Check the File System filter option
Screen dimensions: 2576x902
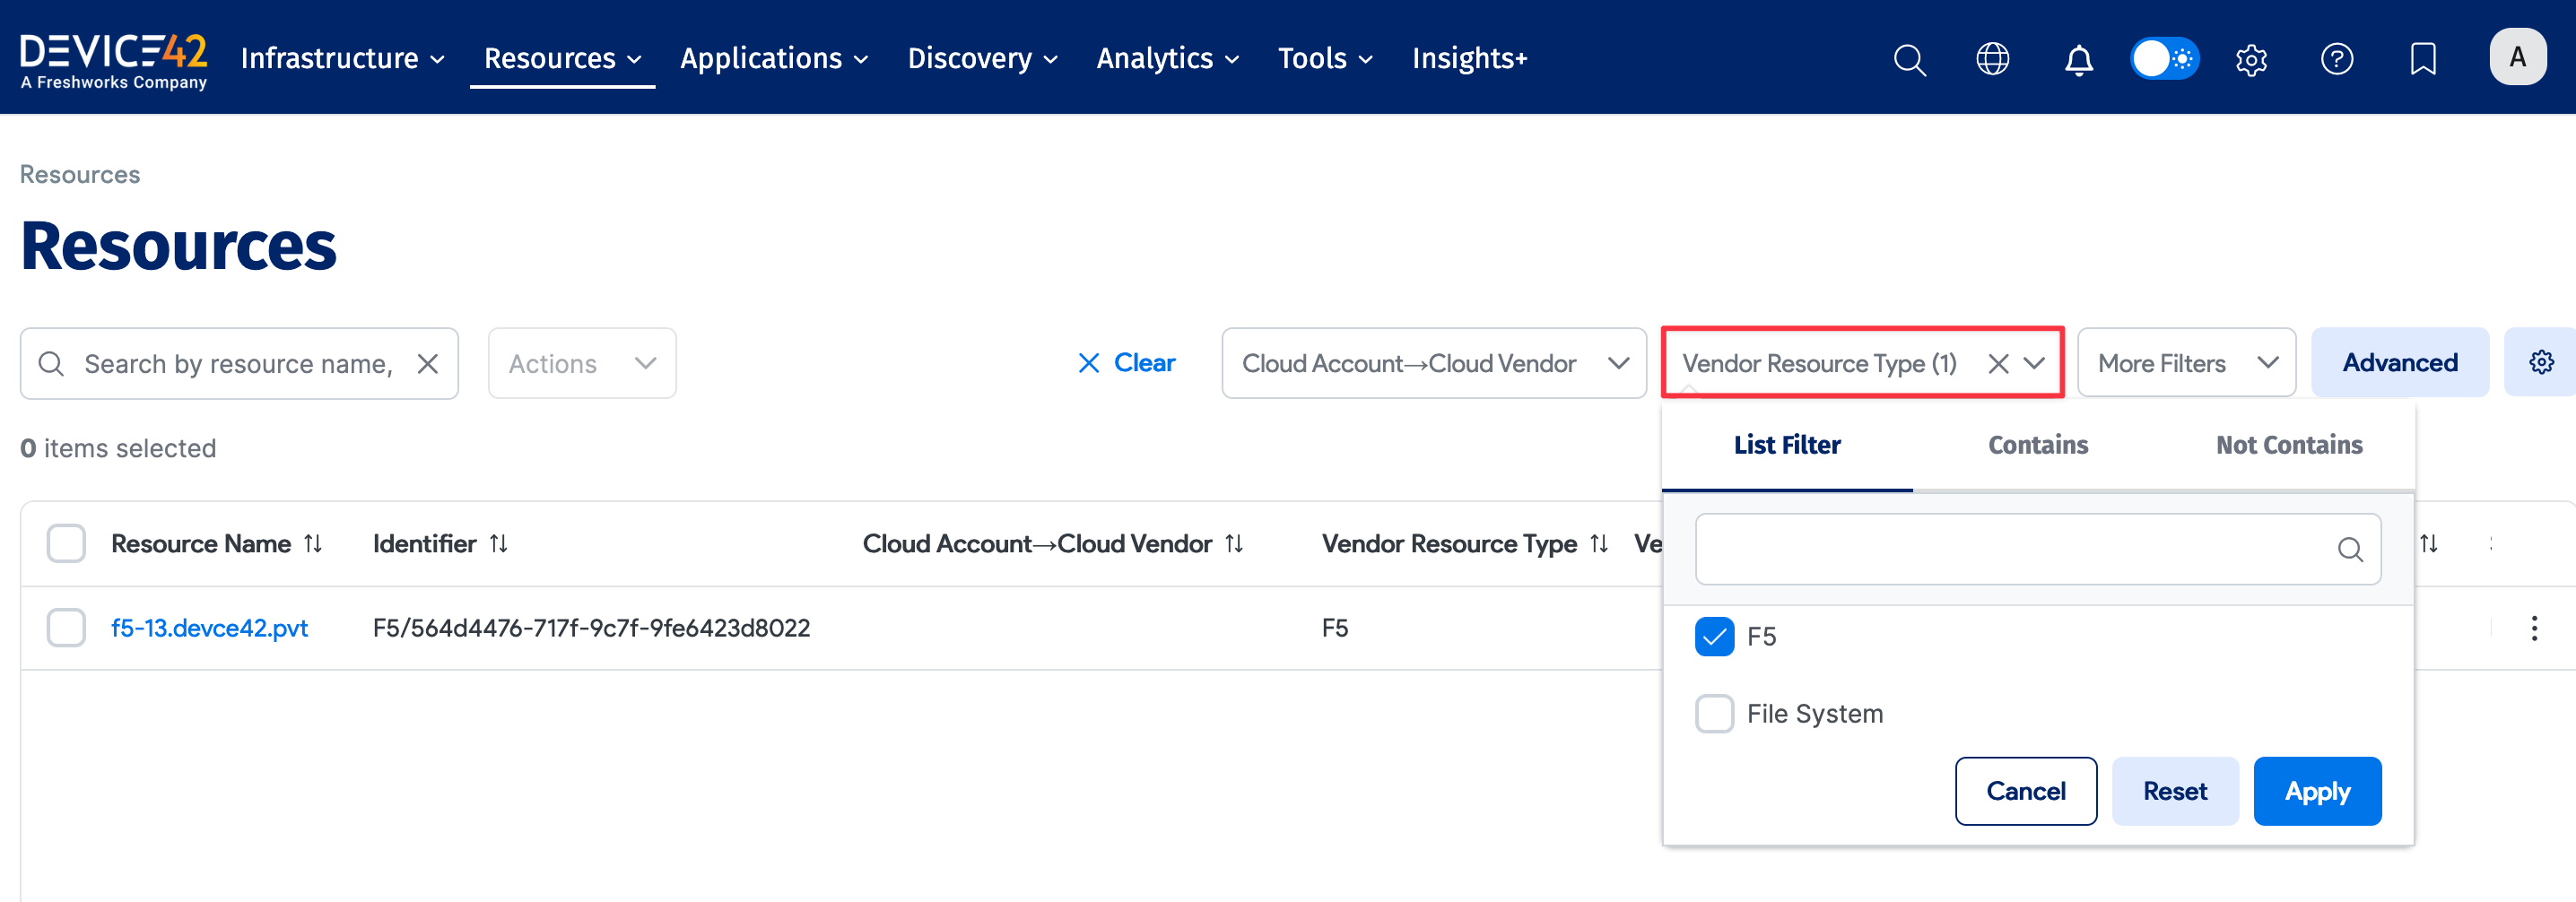coord(1714,713)
